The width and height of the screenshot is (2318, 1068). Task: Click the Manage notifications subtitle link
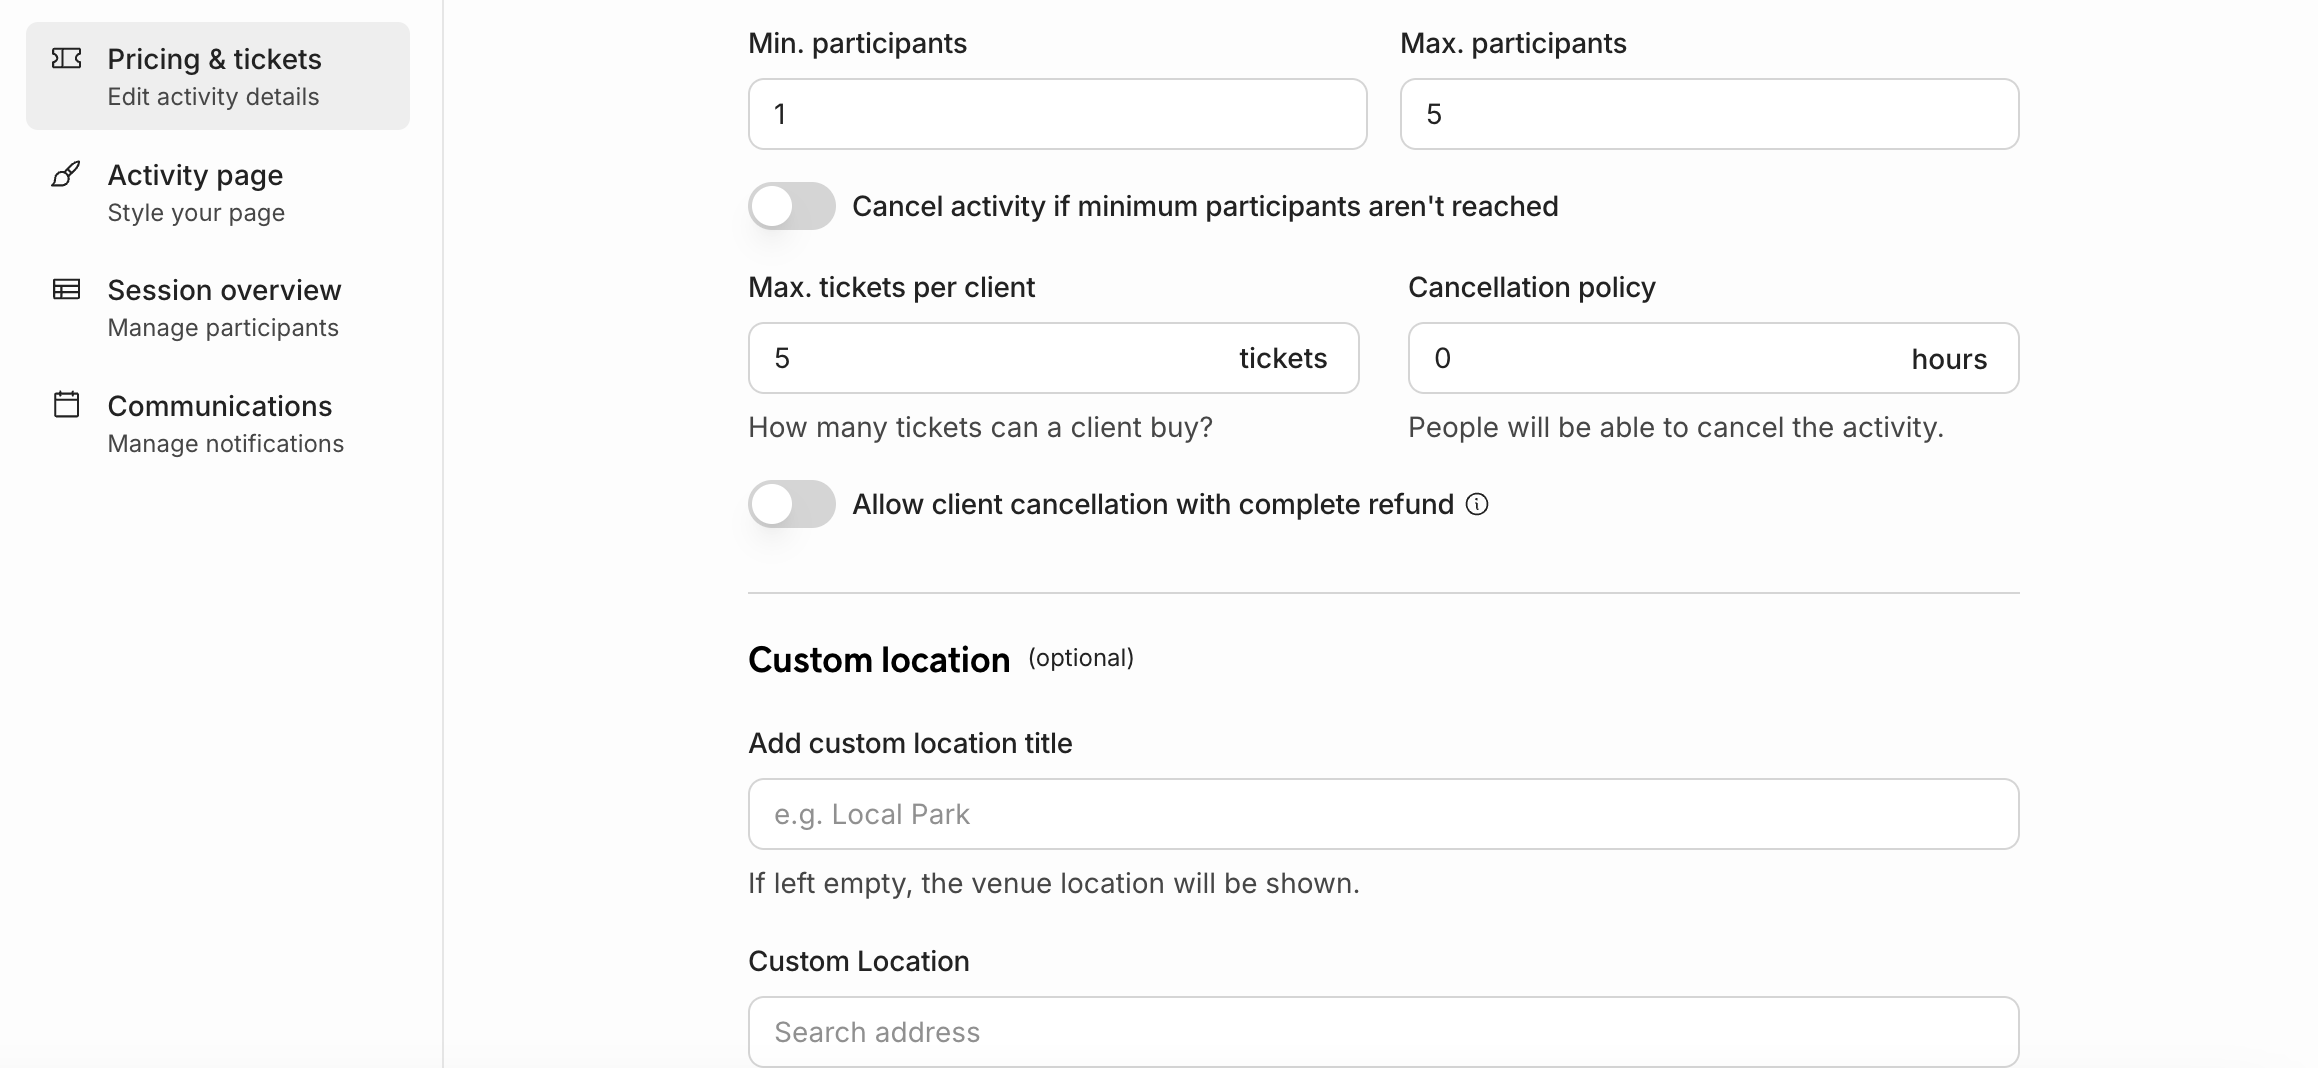225,444
